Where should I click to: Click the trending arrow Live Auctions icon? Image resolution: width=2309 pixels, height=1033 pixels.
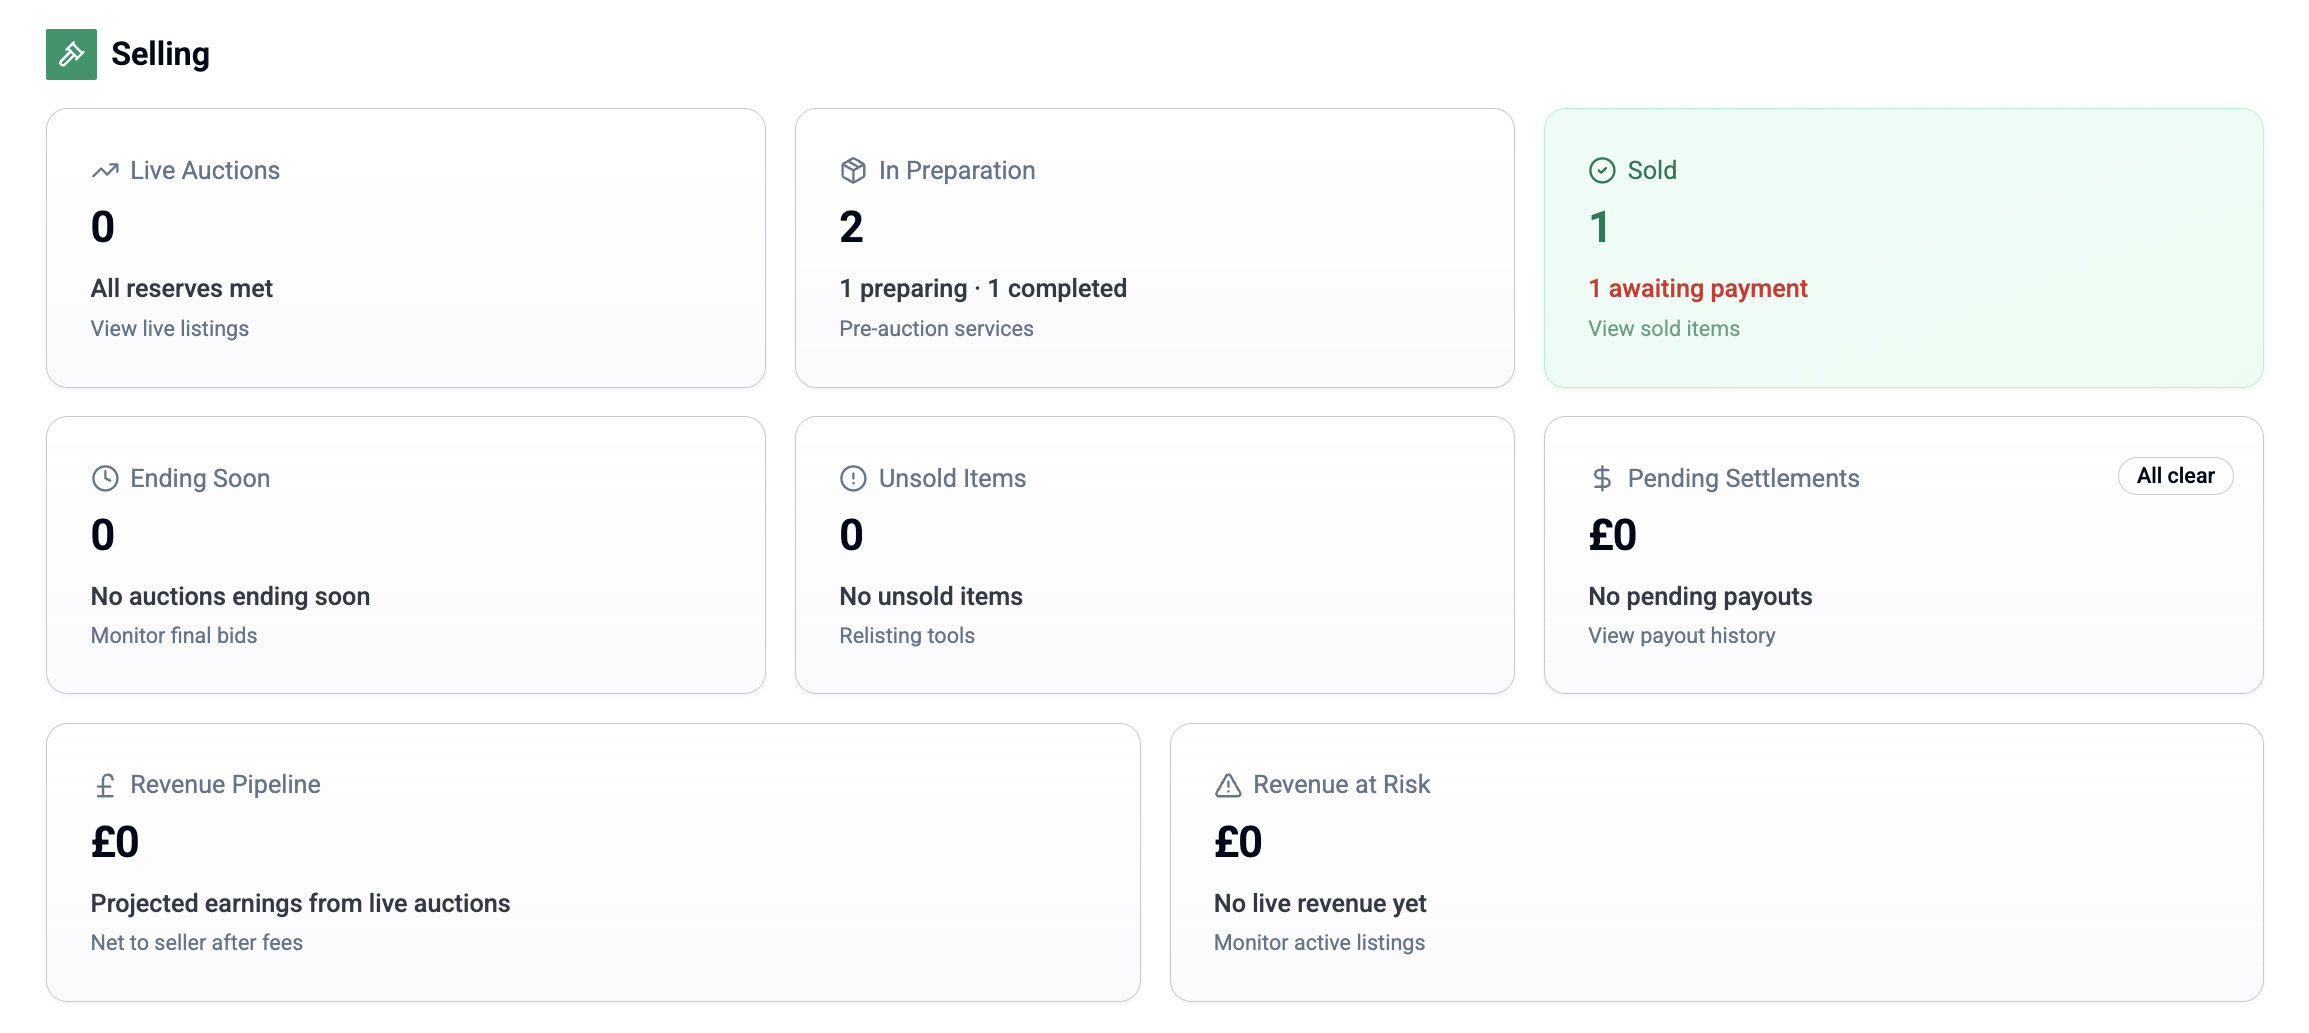pos(105,171)
